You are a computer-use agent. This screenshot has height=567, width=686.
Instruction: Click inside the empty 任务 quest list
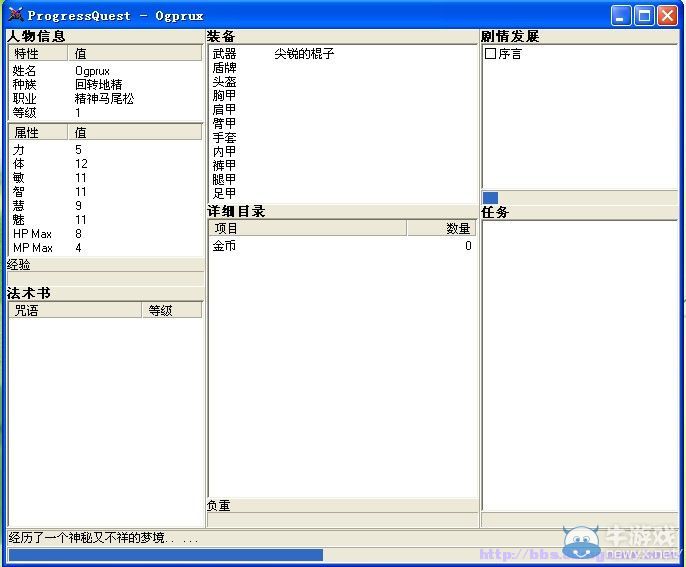click(580, 365)
